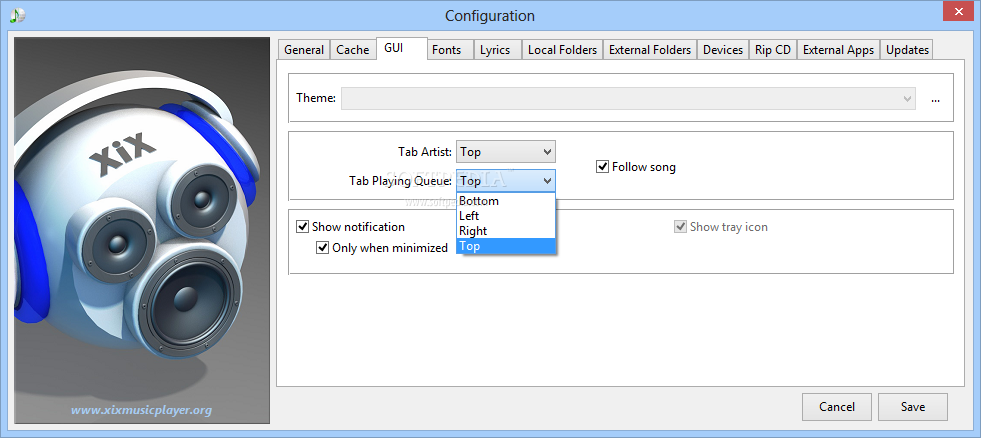Toggle the Show notification checkbox
This screenshot has width=981, height=438.
click(x=350, y=227)
